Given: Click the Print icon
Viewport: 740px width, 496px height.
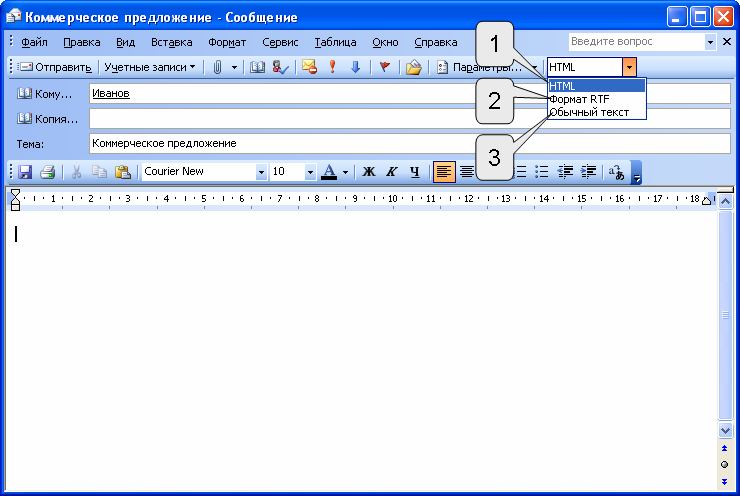Looking at the screenshot, I should click(48, 172).
